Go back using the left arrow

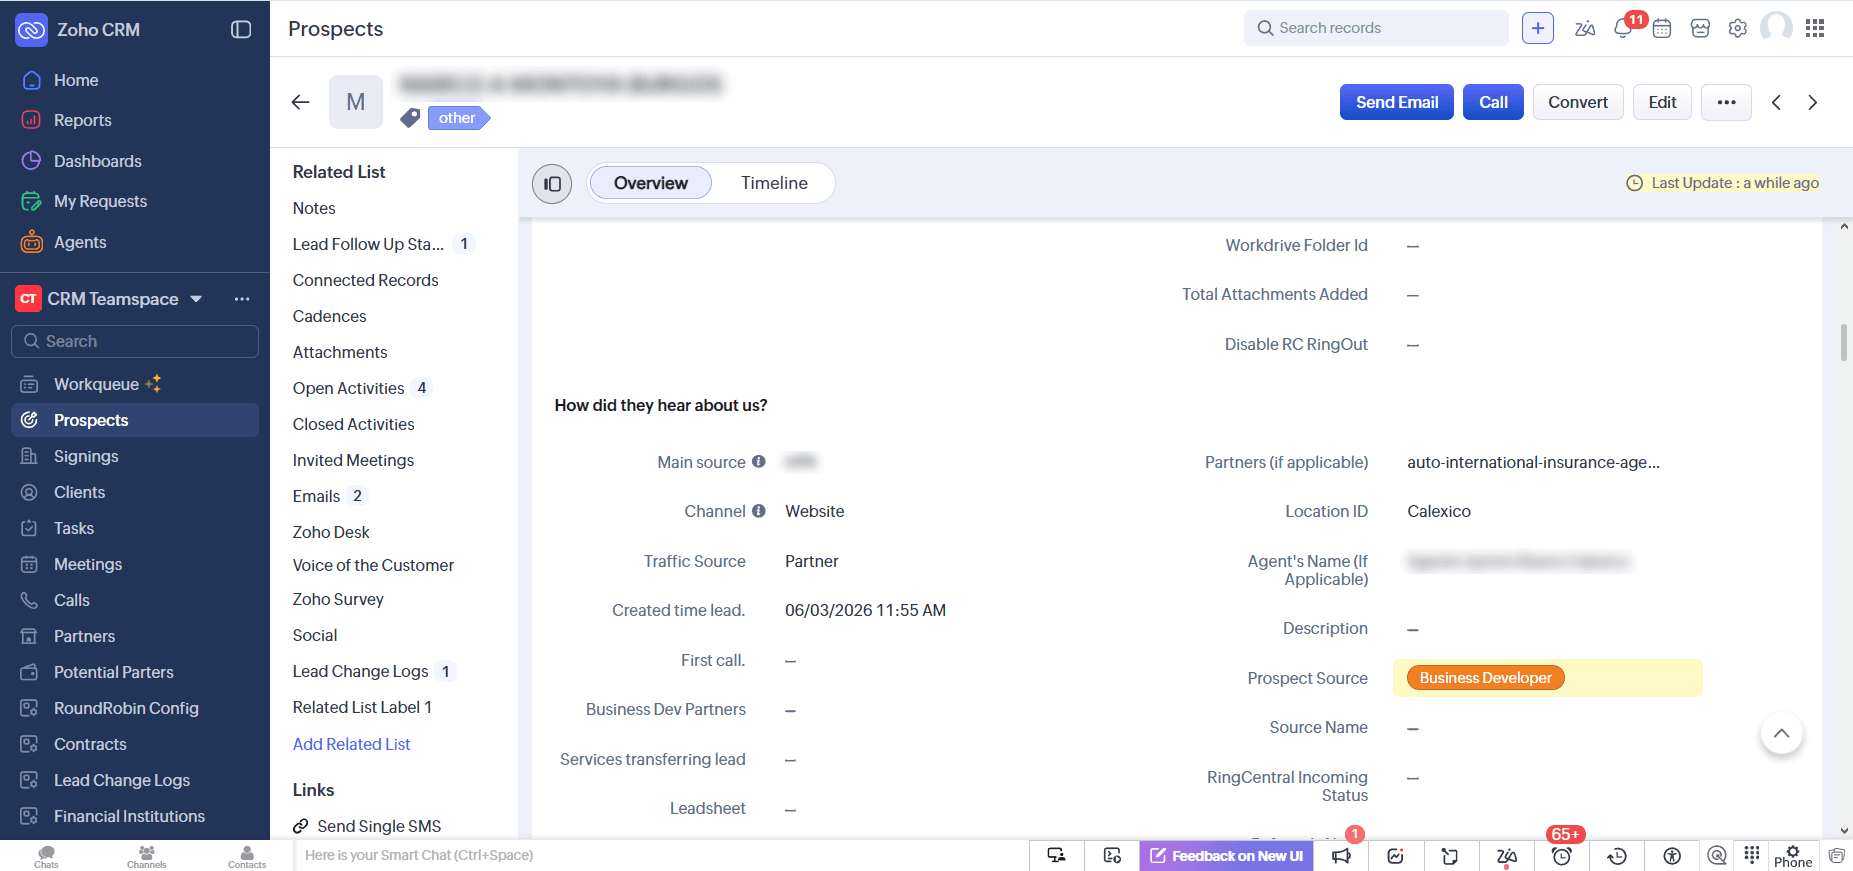(300, 102)
